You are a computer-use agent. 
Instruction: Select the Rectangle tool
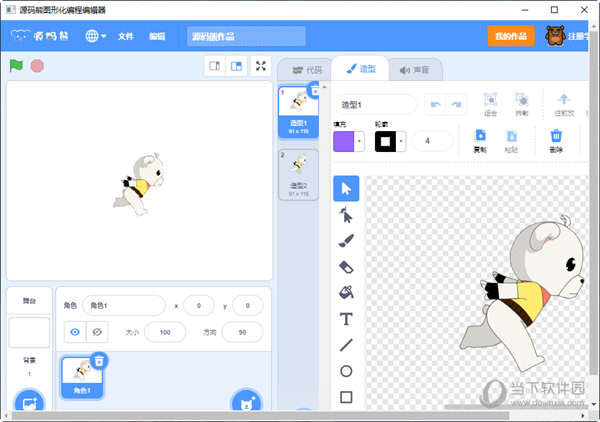pyautogui.click(x=346, y=397)
